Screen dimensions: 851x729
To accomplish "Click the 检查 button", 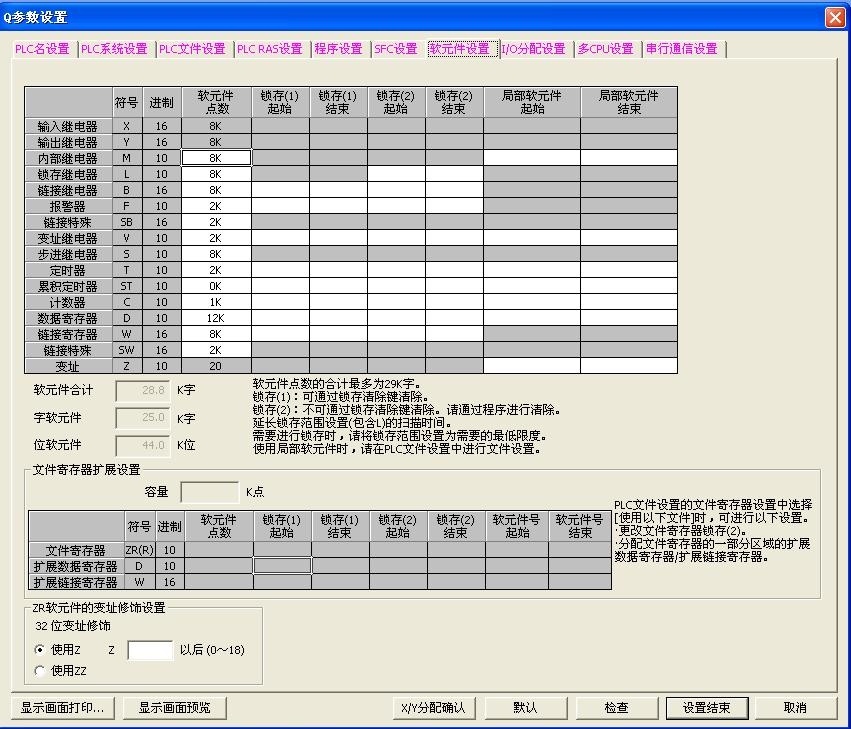I will (616, 708).
